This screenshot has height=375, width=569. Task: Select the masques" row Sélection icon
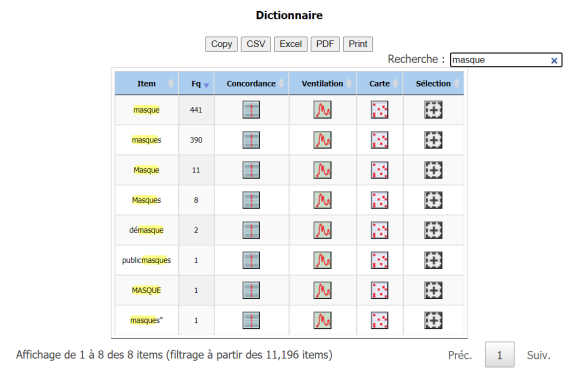(x=433, y=321)
